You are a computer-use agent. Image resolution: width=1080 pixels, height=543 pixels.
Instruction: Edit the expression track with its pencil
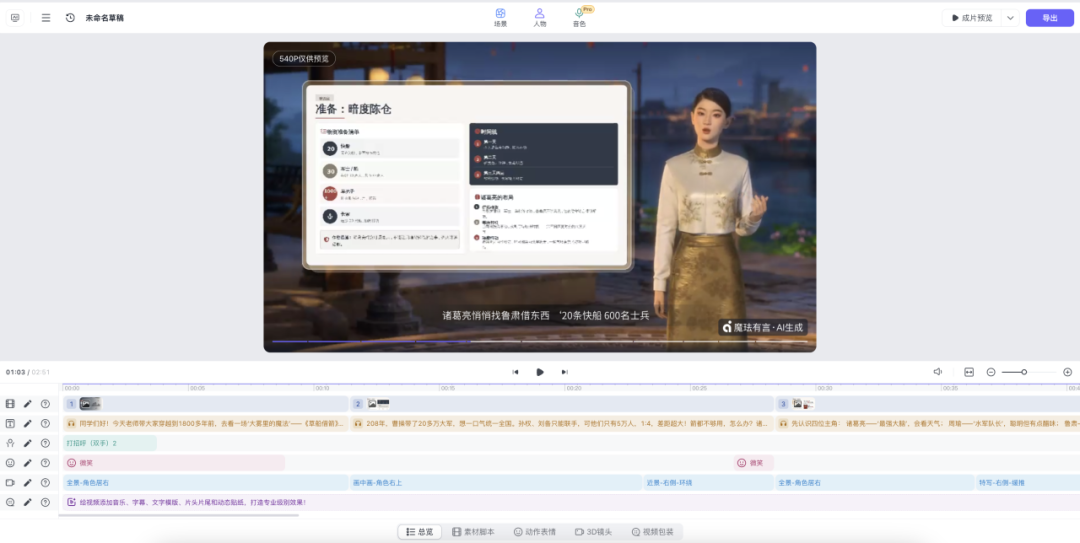point(28,463)
